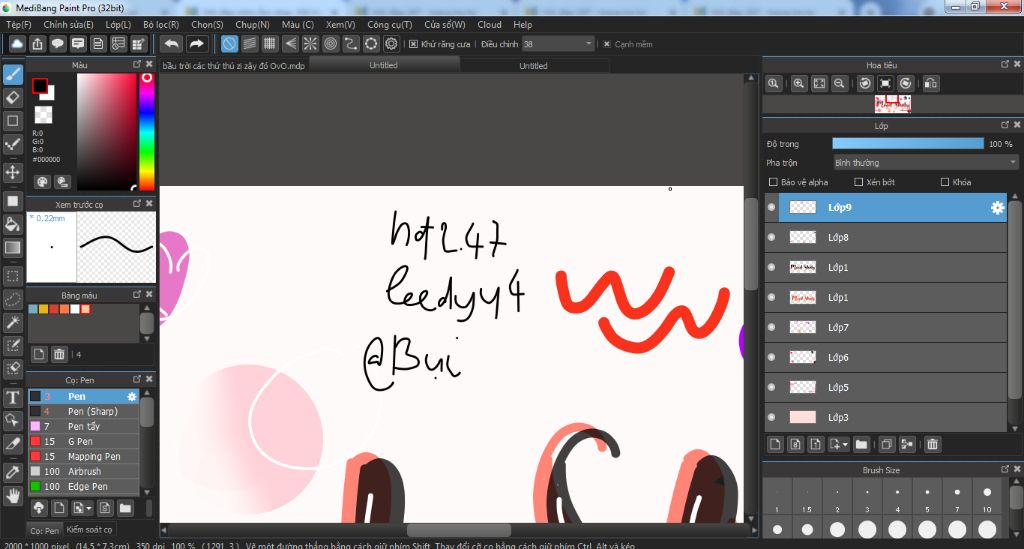The height and width of the screenshot is (549, 1024).
Task: Select the Pen (Sharp) brush
Action: [x=84, y=412]
